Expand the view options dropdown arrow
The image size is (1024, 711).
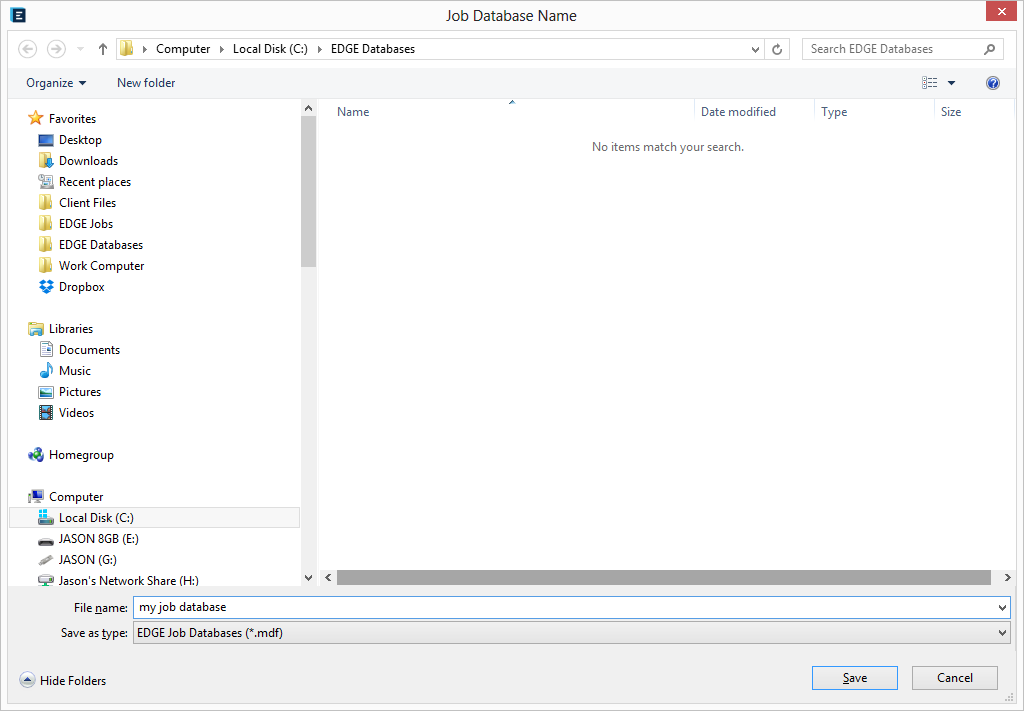(x=951, y=83)
